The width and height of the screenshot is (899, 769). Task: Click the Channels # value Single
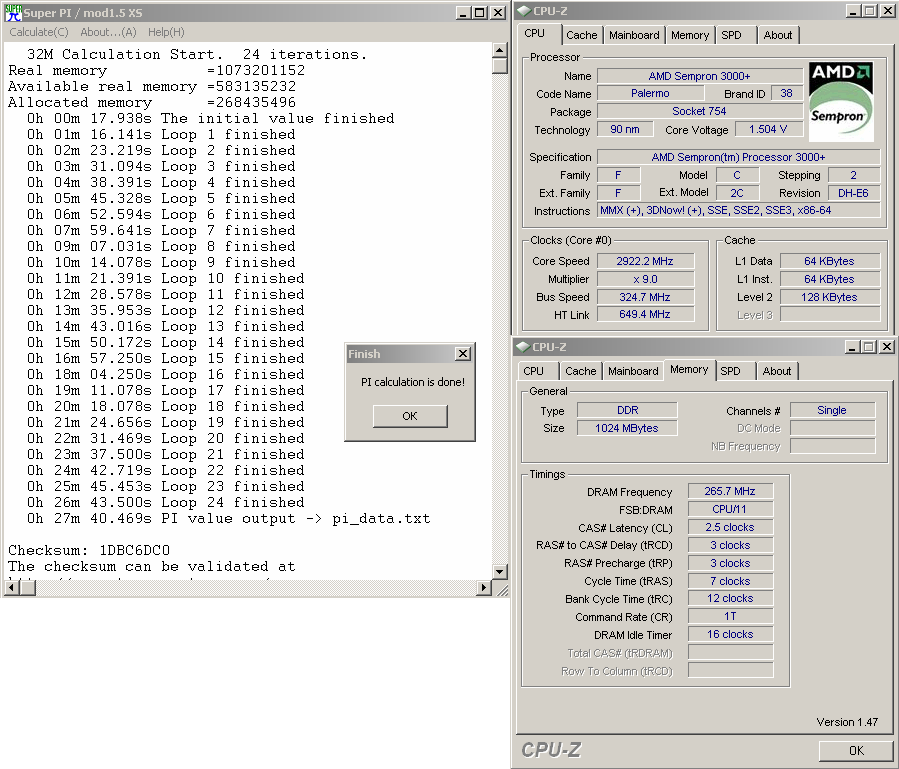tap(832, 410)
